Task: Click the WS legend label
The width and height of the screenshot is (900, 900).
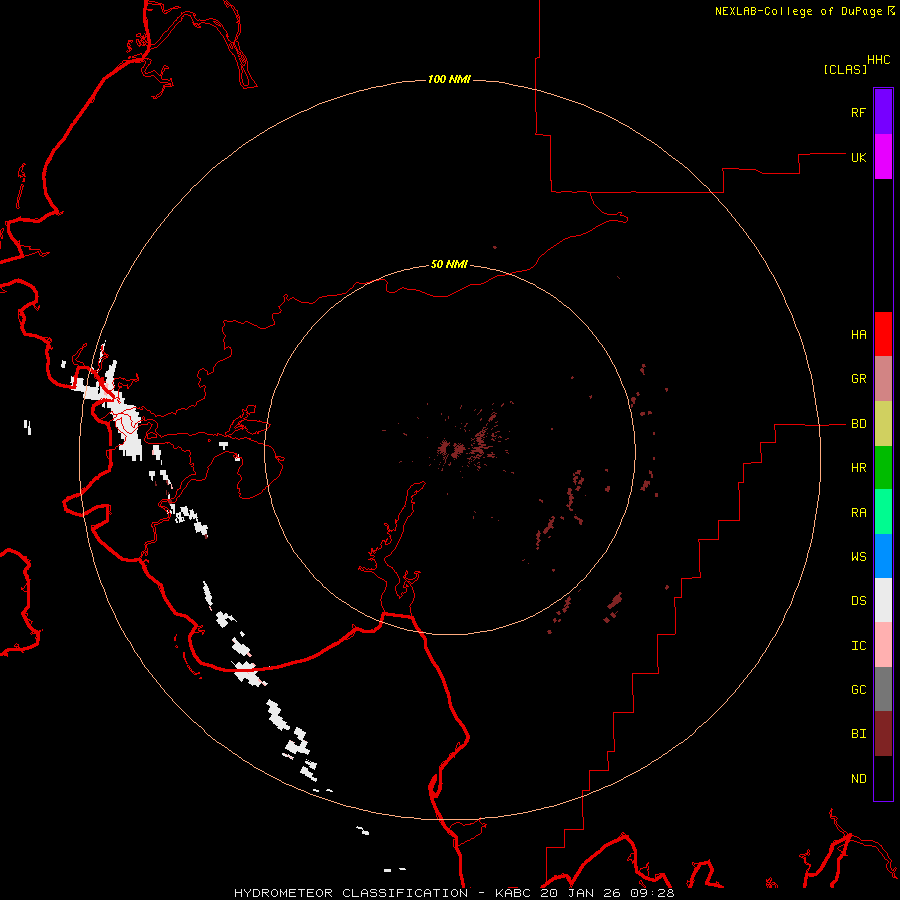Action: click(858, 557)
